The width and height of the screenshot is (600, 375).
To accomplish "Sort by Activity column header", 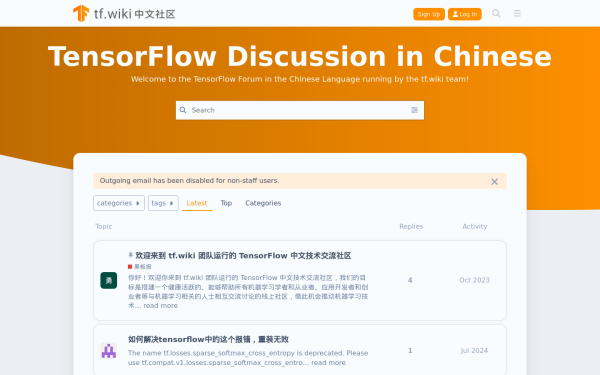I will [474, 227].
